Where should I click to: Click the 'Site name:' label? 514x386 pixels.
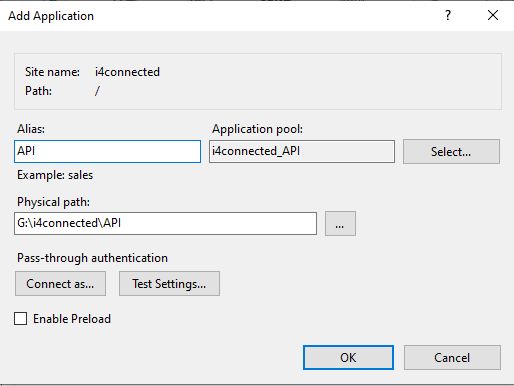click(x=52, y=72)
